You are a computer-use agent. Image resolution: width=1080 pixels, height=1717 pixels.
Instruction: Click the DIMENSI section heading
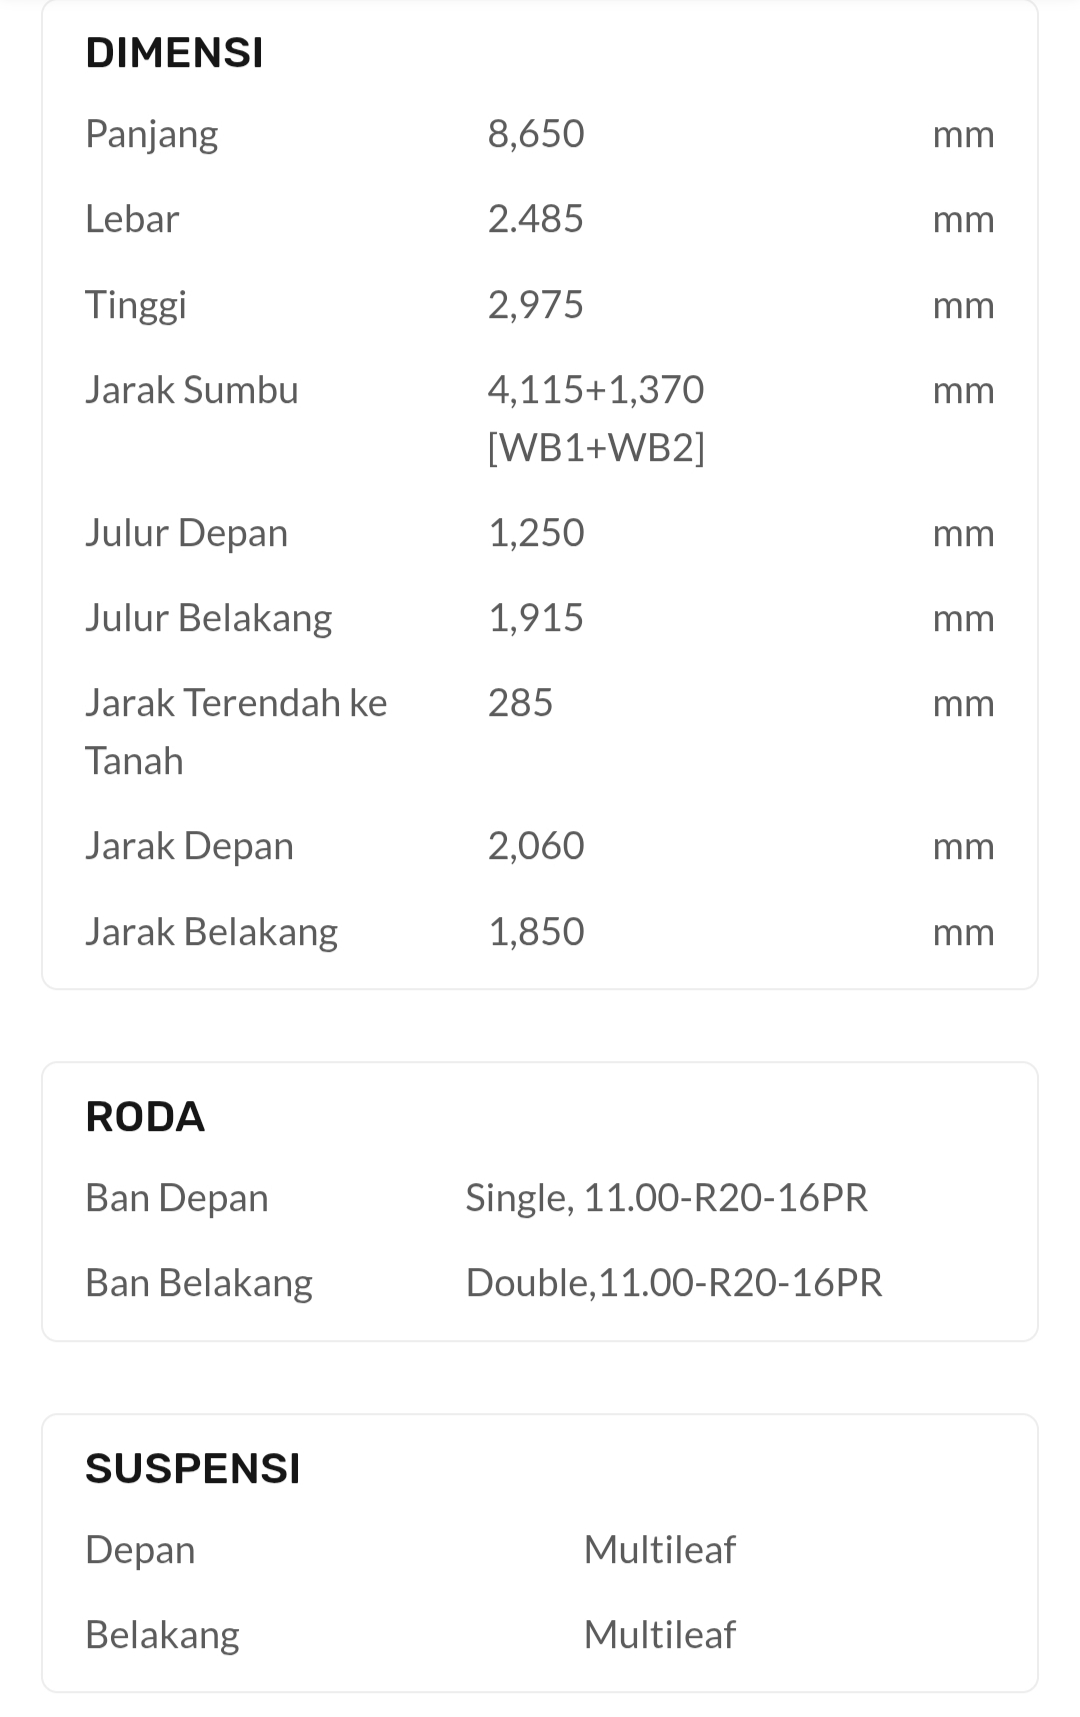(174, 53)
